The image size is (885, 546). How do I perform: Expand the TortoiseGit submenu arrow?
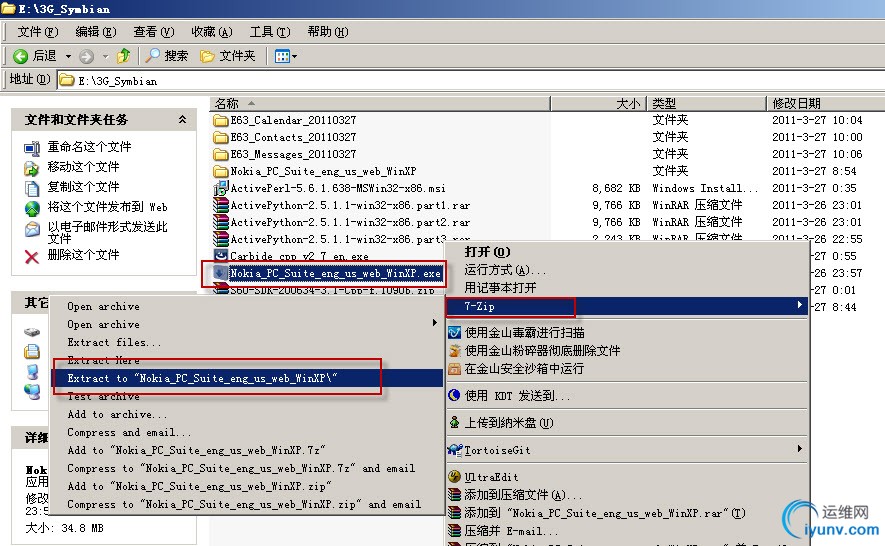click(x=799, y=448)
